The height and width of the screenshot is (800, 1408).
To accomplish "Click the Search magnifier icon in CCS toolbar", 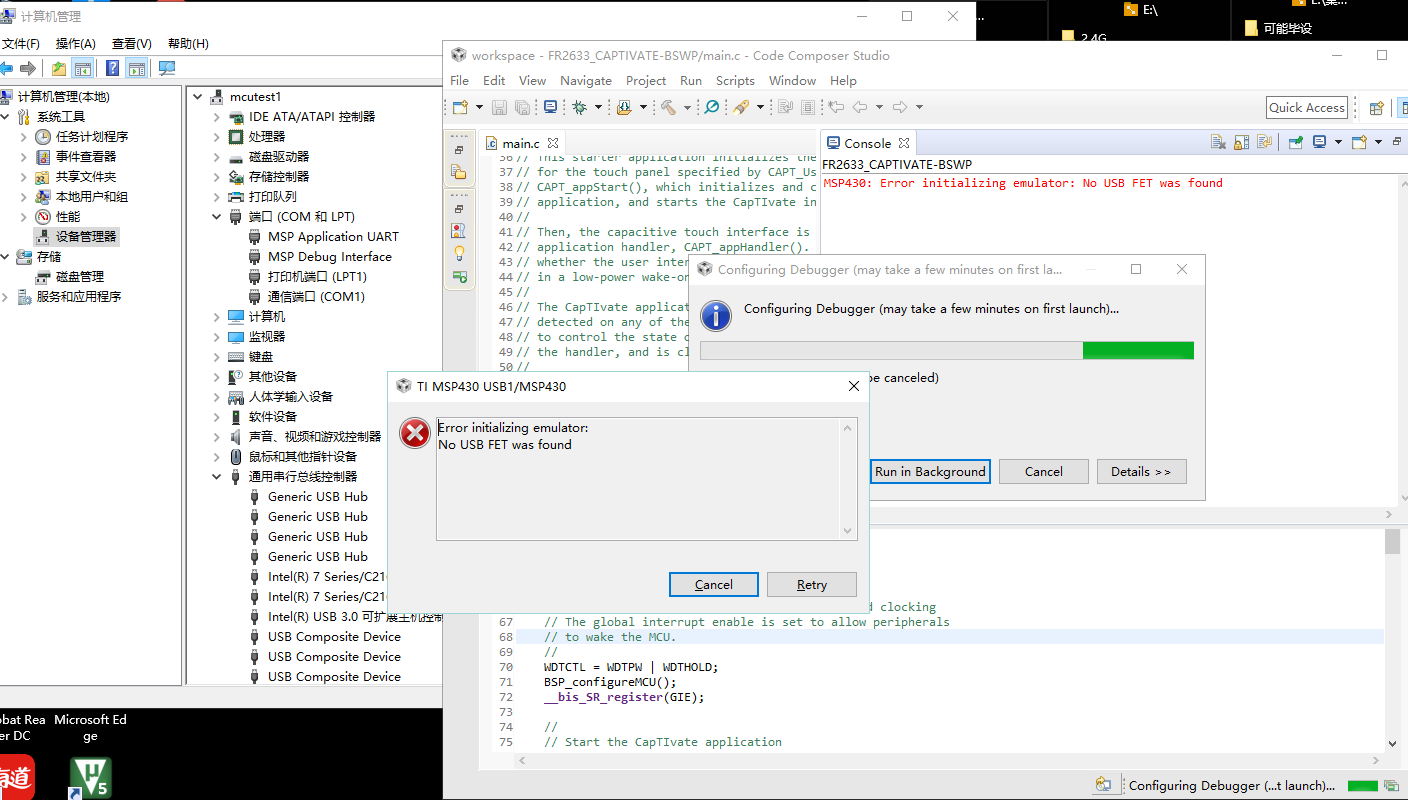I will (x=711, y=107).
